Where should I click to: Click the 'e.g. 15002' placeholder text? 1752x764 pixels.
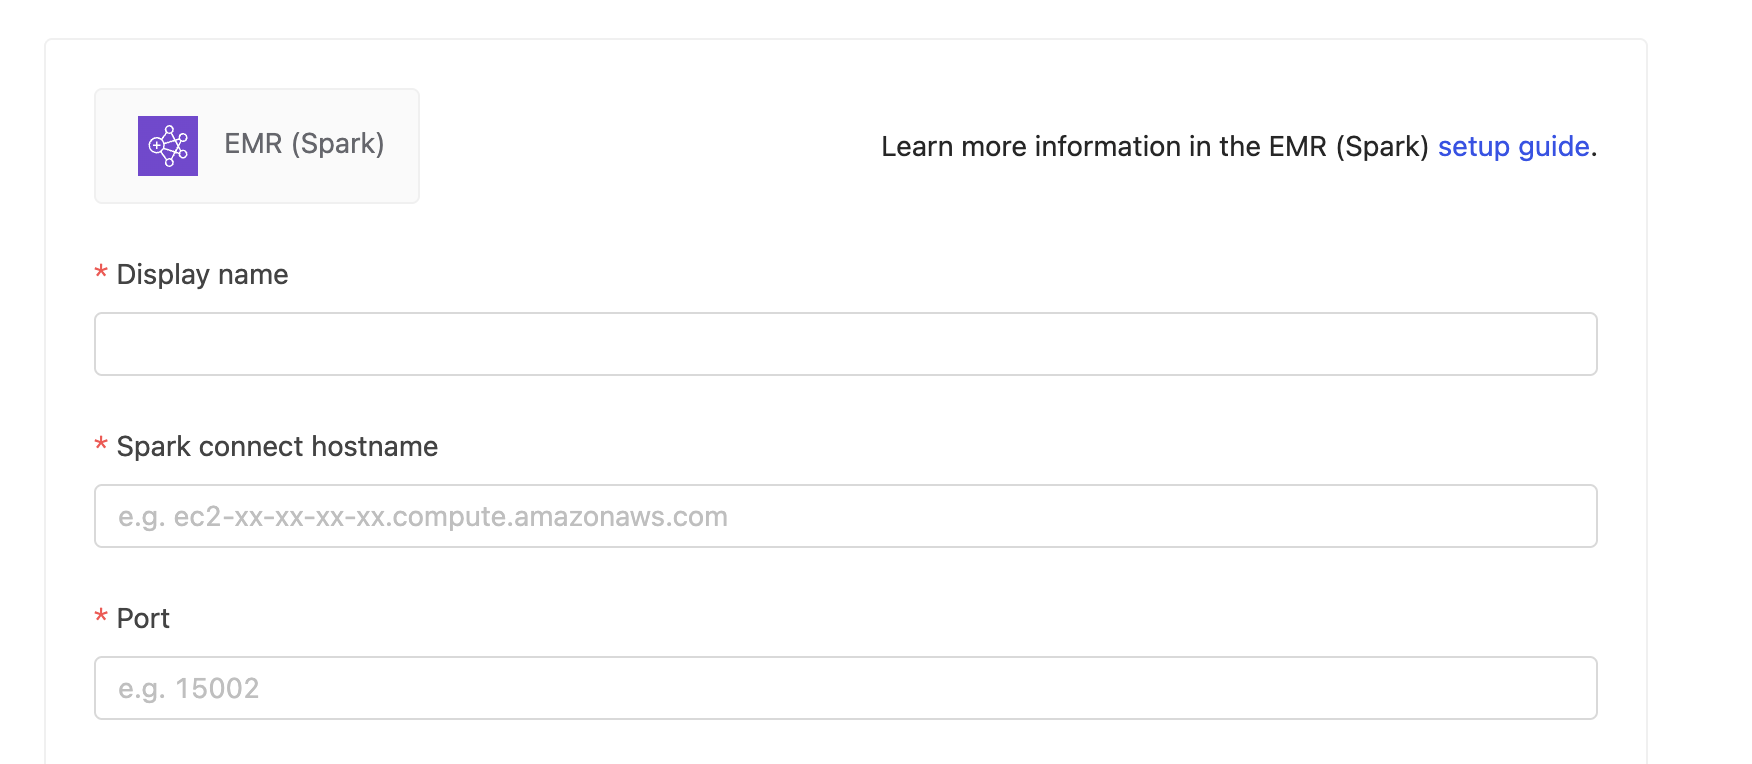click(x=189, y=689)
